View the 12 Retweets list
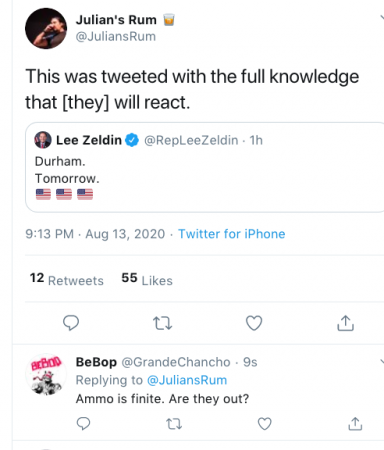This screenshot has width=384, height=450. (x=67, y=279)
